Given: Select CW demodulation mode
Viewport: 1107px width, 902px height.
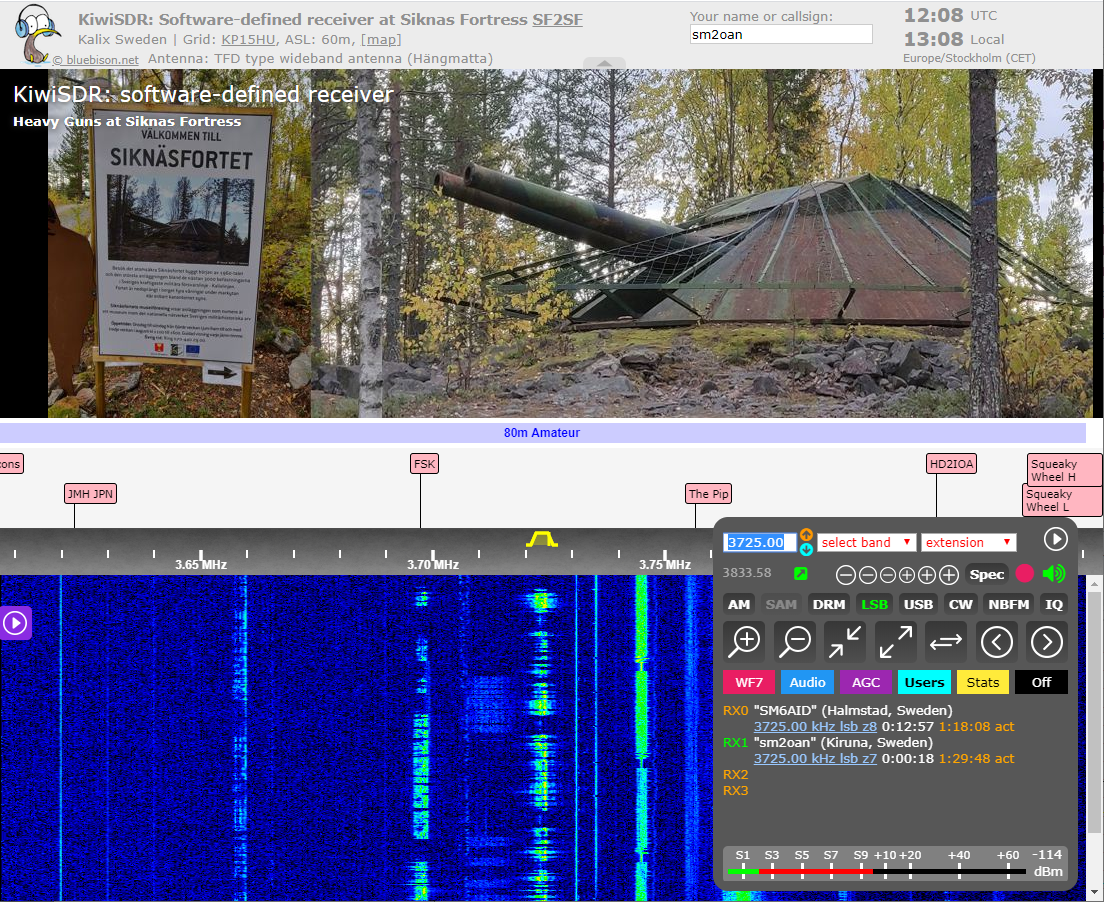Looking at the screenshot, I should point(960,604).
